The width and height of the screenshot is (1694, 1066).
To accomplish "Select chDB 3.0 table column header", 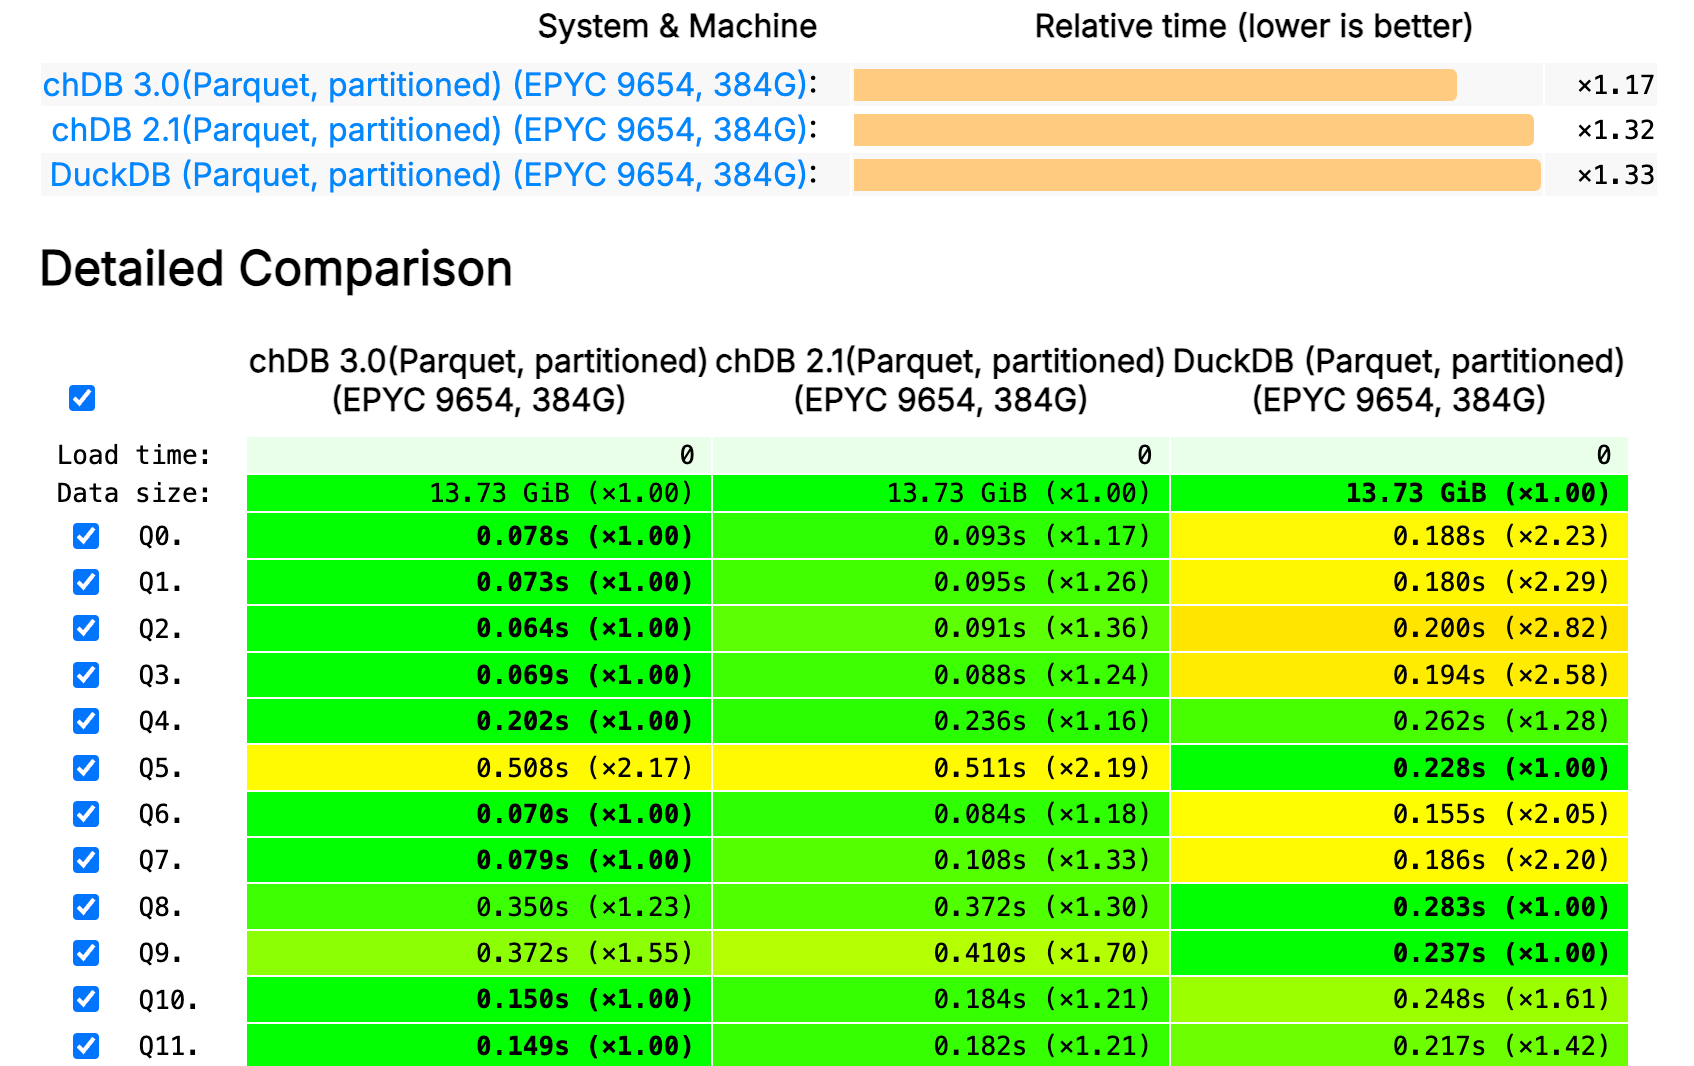I will click(479, 380).
